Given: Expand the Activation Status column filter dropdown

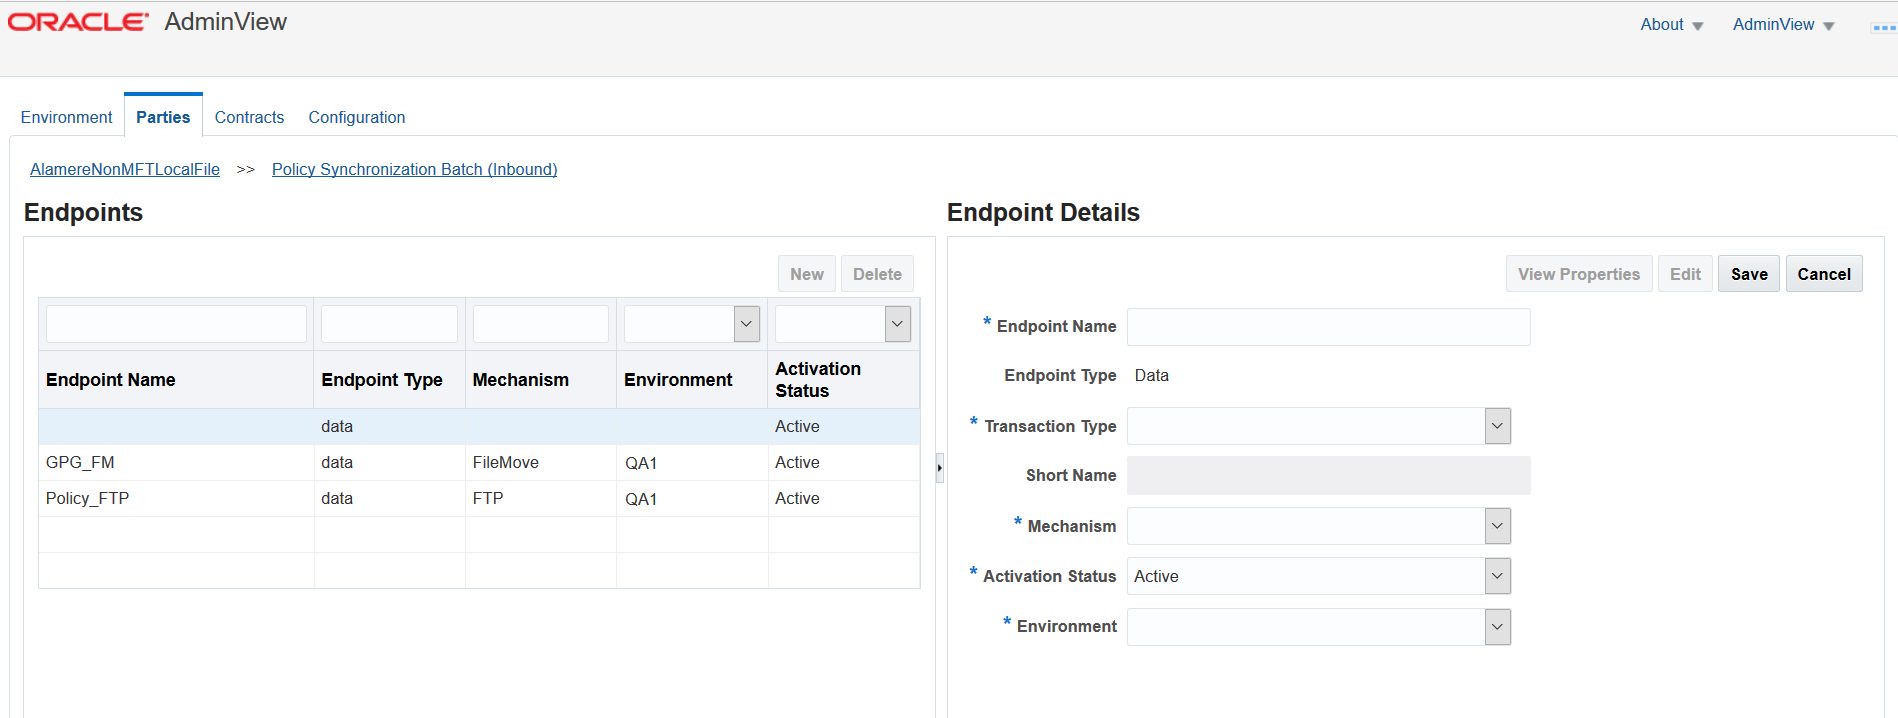Looking at the screenshot, I should coord(897,324).
